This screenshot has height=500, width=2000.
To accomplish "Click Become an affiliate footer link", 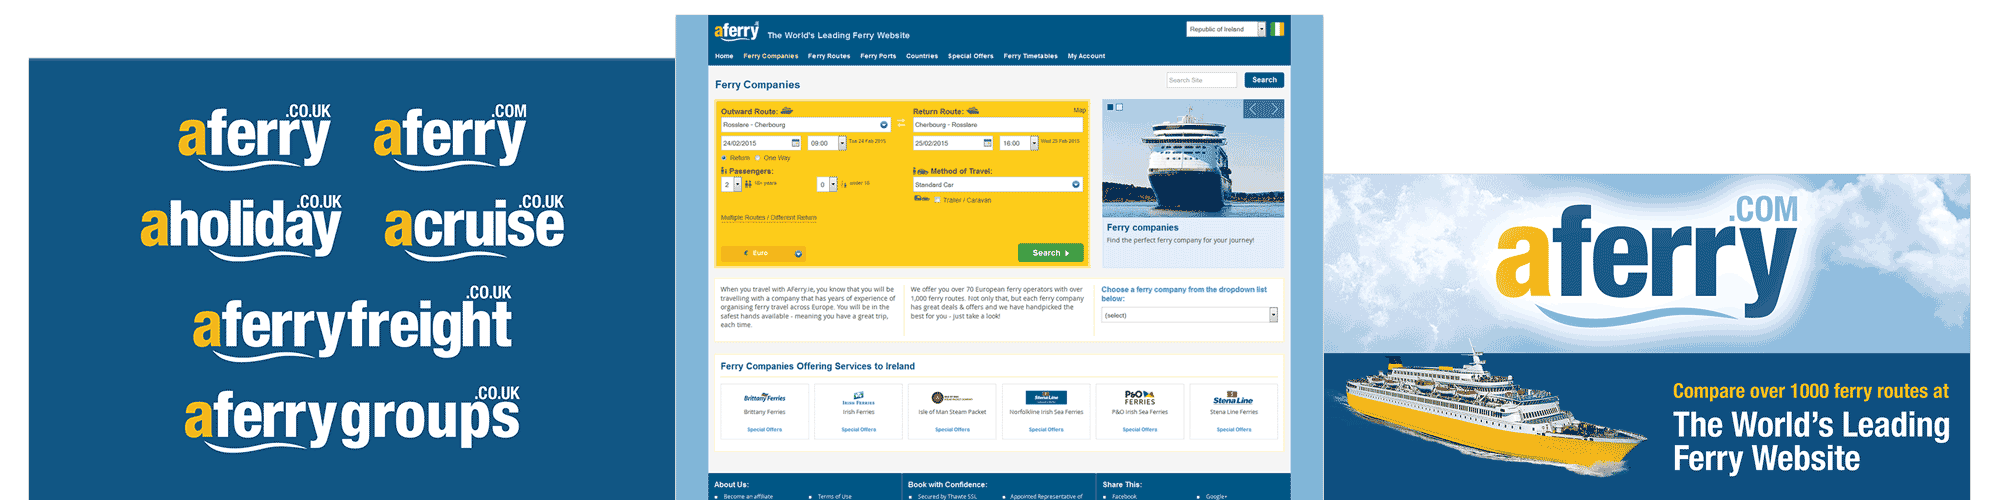I will (x=748, y=496).
